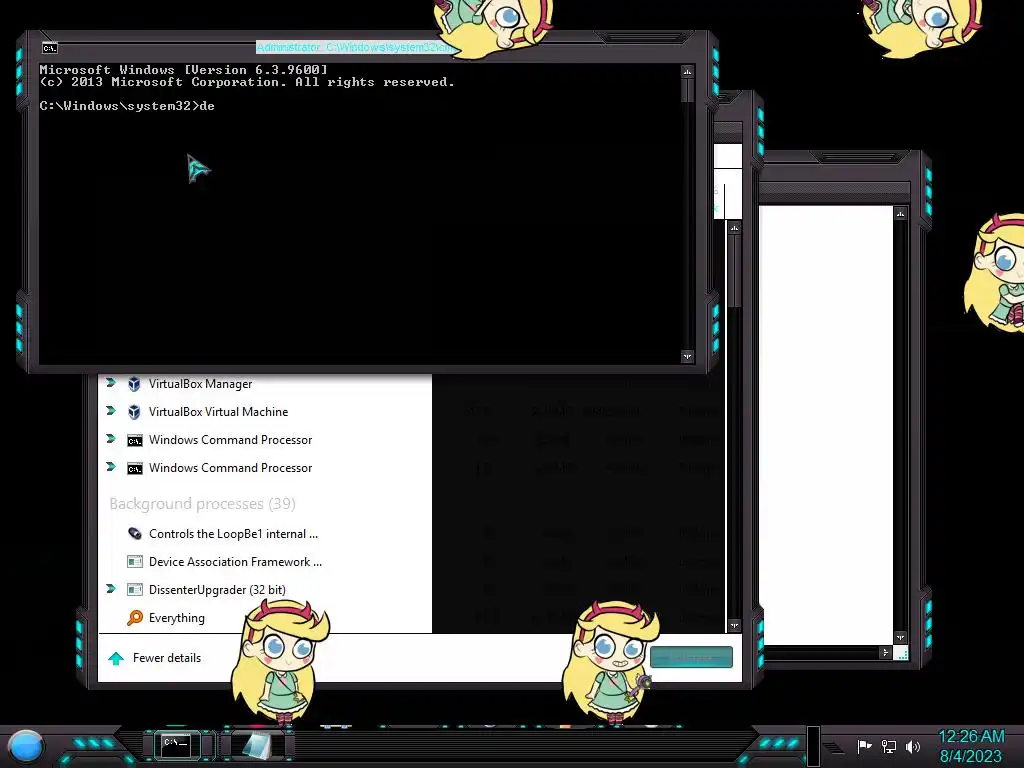Click the Command Prompt title bar icon
The image size is (1024, 768).
coord(50,48)
